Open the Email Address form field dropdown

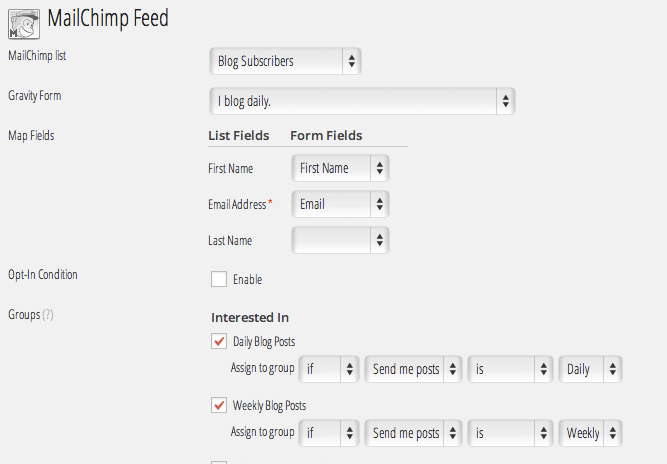pyautogui.click(x=340, y=204)
